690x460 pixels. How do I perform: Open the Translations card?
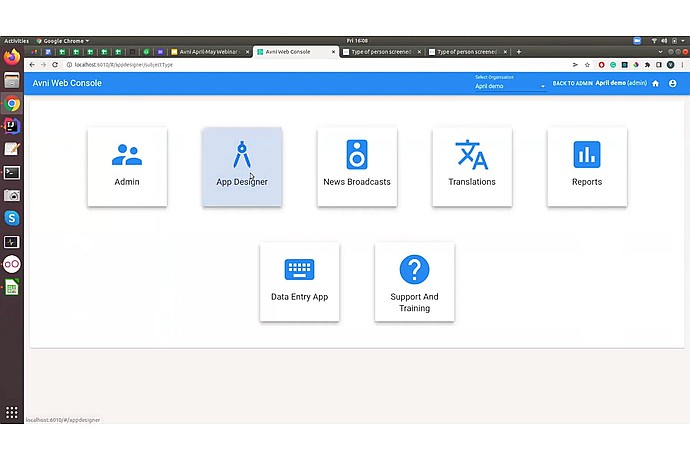point(472,167)
